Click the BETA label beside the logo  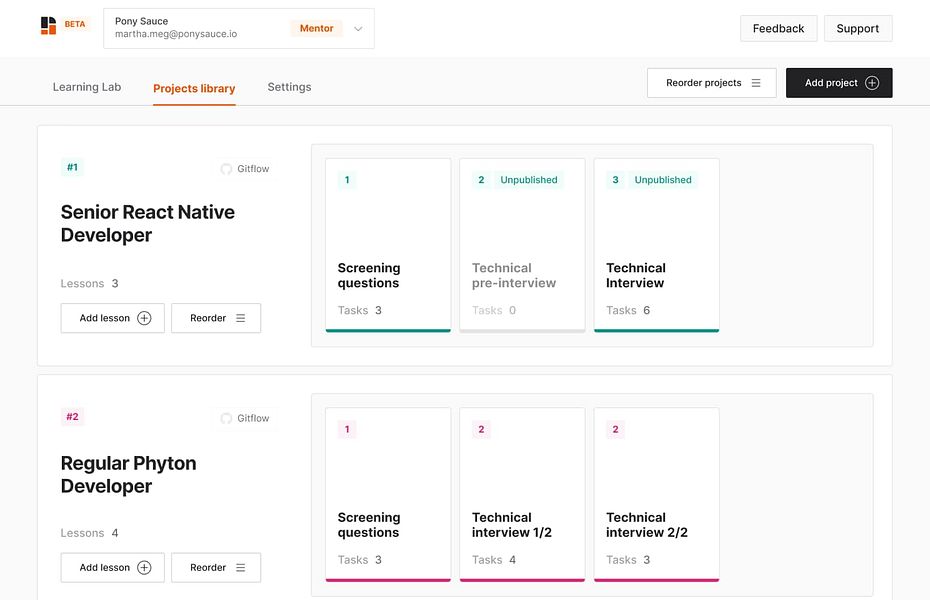(x=75, y=24)
